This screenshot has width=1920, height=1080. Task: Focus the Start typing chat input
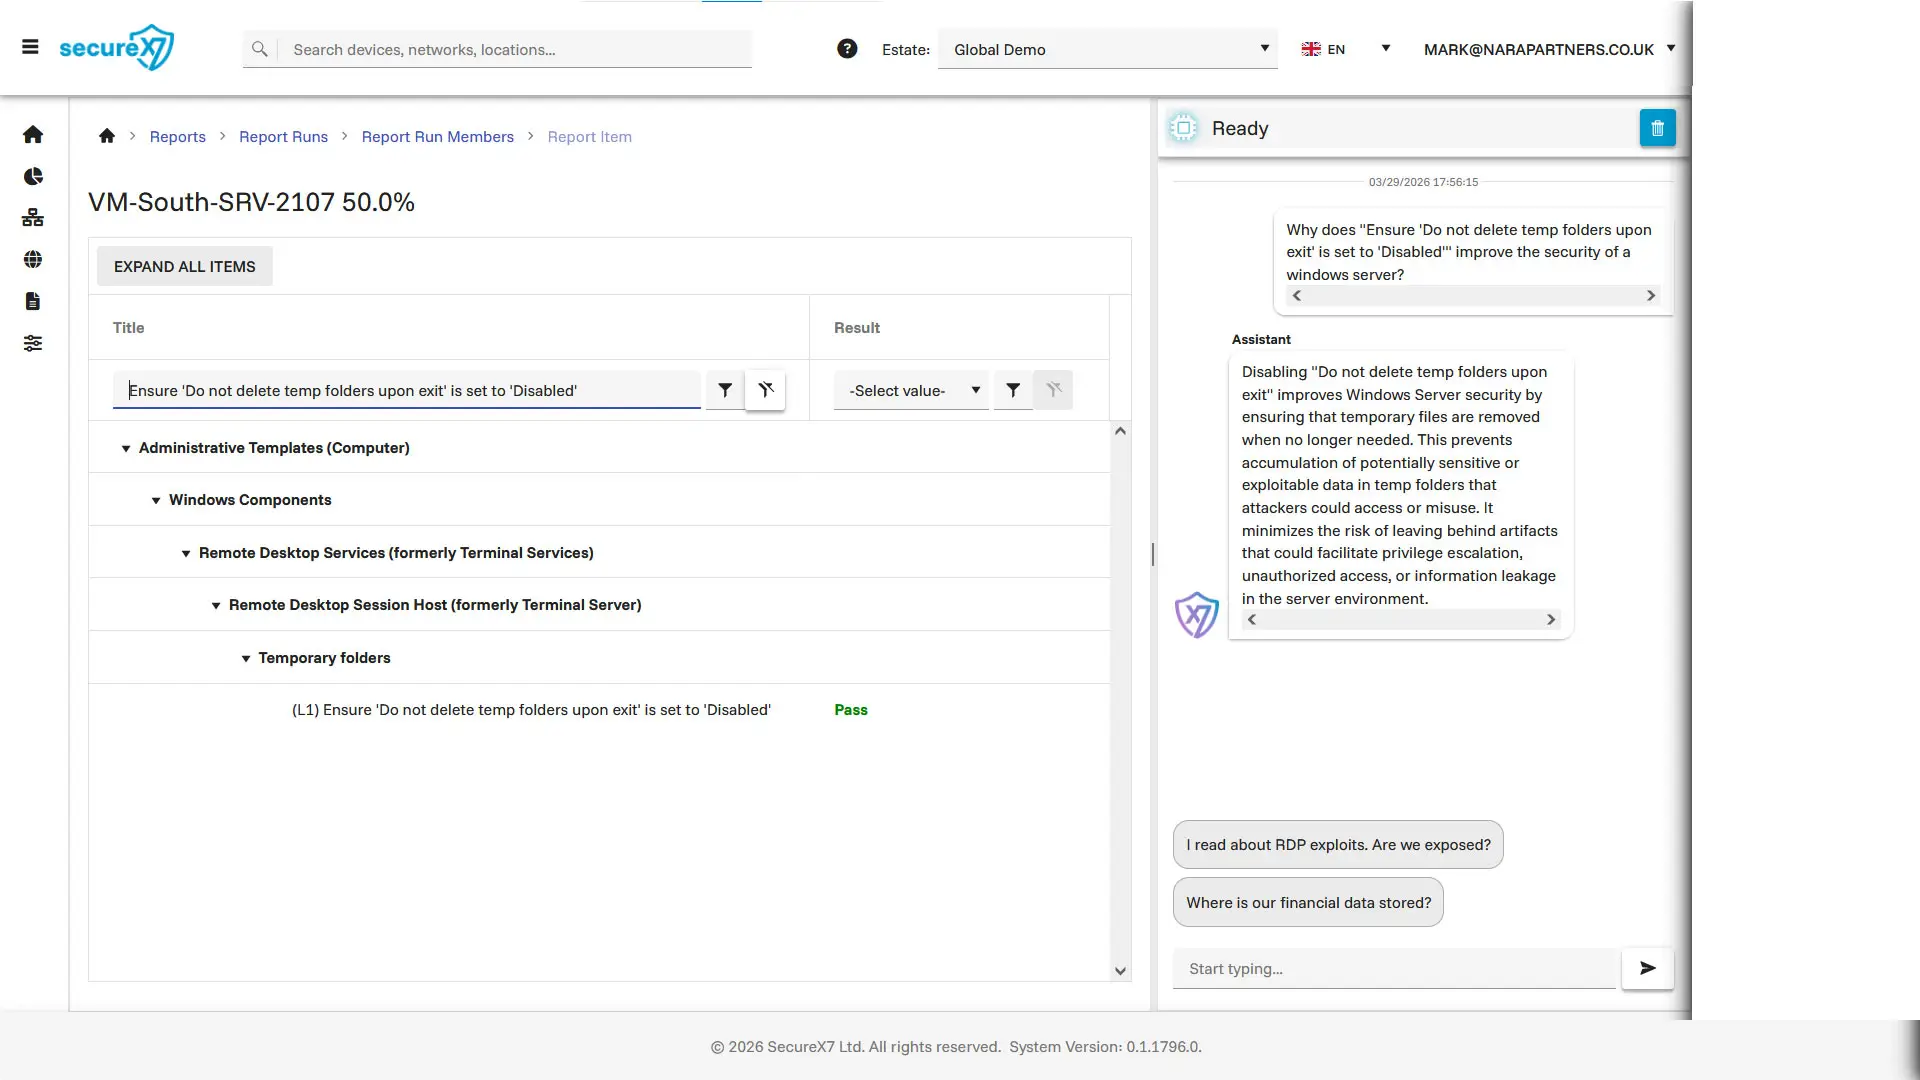pyautogui.click(x=1394, y=968)
